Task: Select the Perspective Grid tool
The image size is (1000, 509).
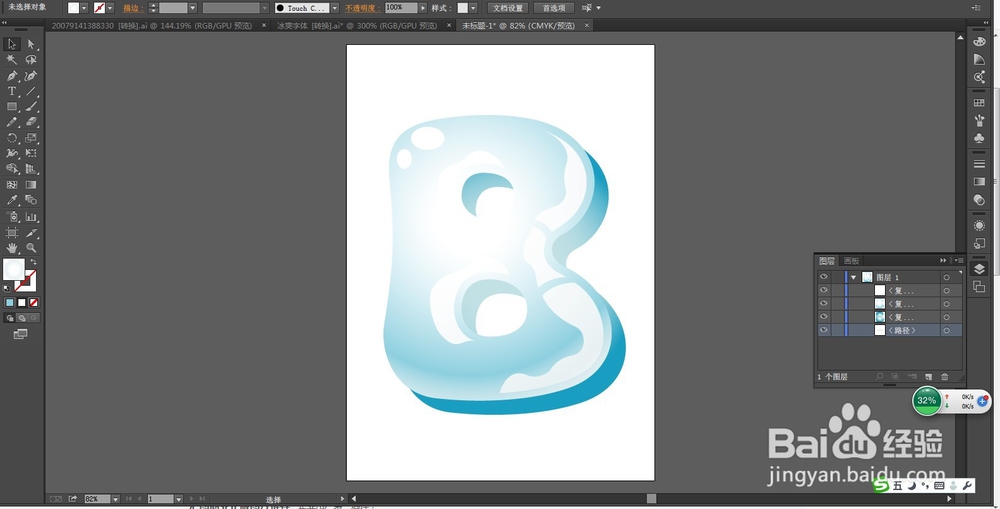Action: pyautogui.click(x=31, y=169)
